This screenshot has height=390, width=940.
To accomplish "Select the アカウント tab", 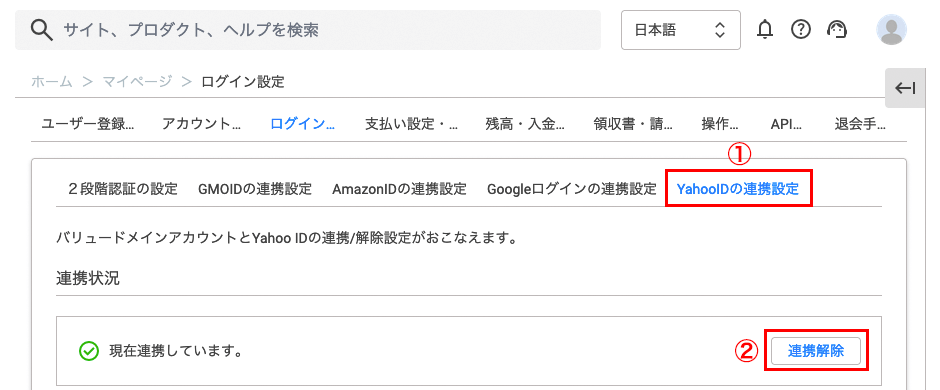I will 201,125.
